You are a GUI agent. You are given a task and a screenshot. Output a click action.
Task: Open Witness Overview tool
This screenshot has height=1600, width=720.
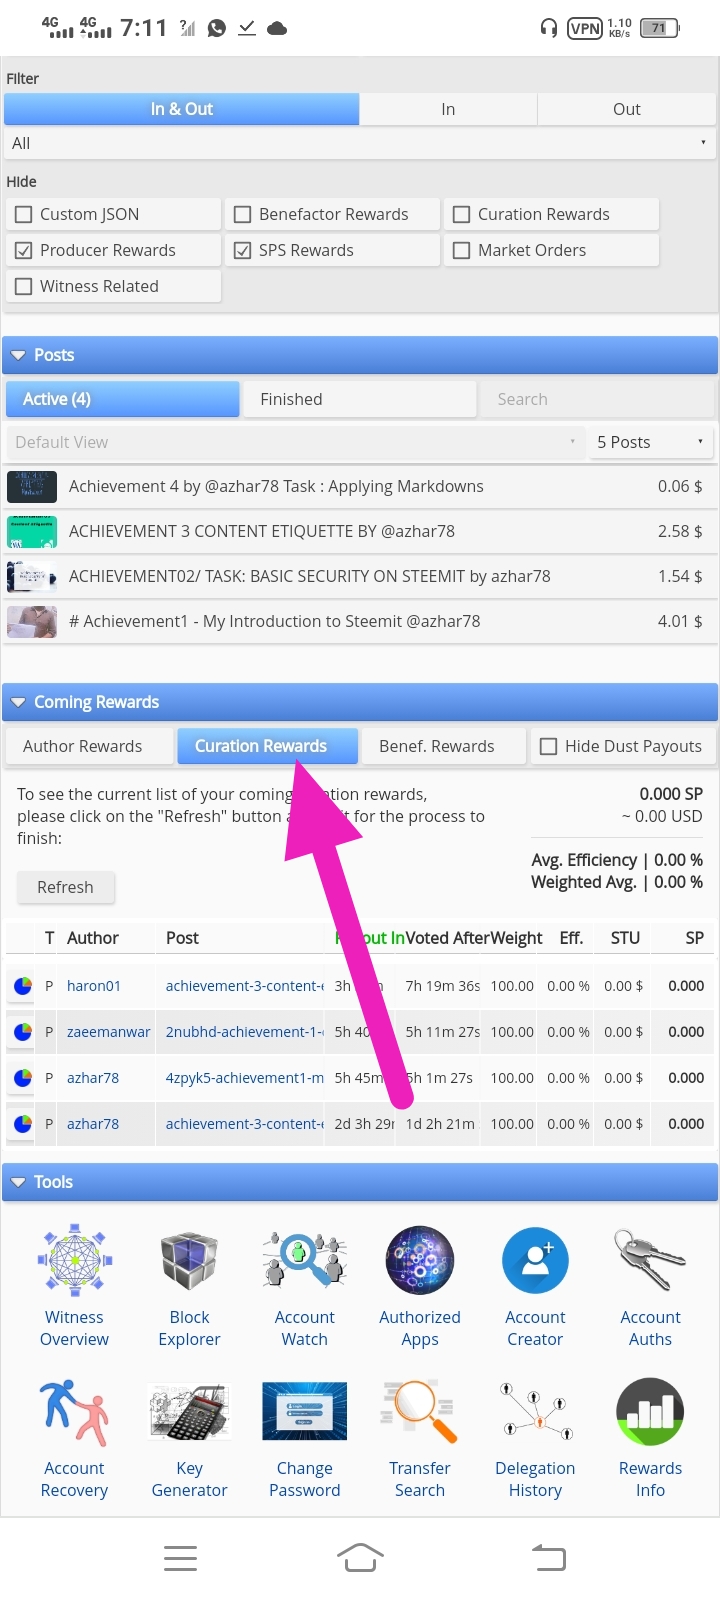[75, 1285]
